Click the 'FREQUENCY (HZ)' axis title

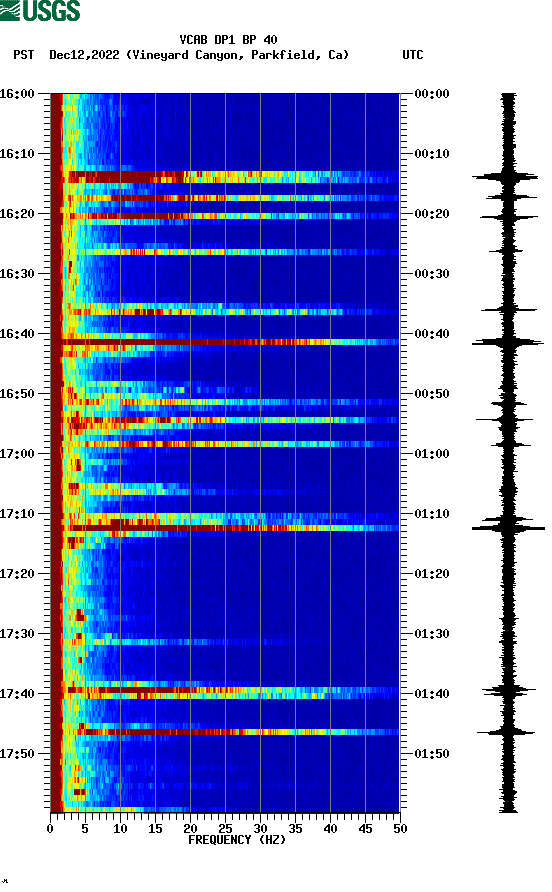[237, 840]
